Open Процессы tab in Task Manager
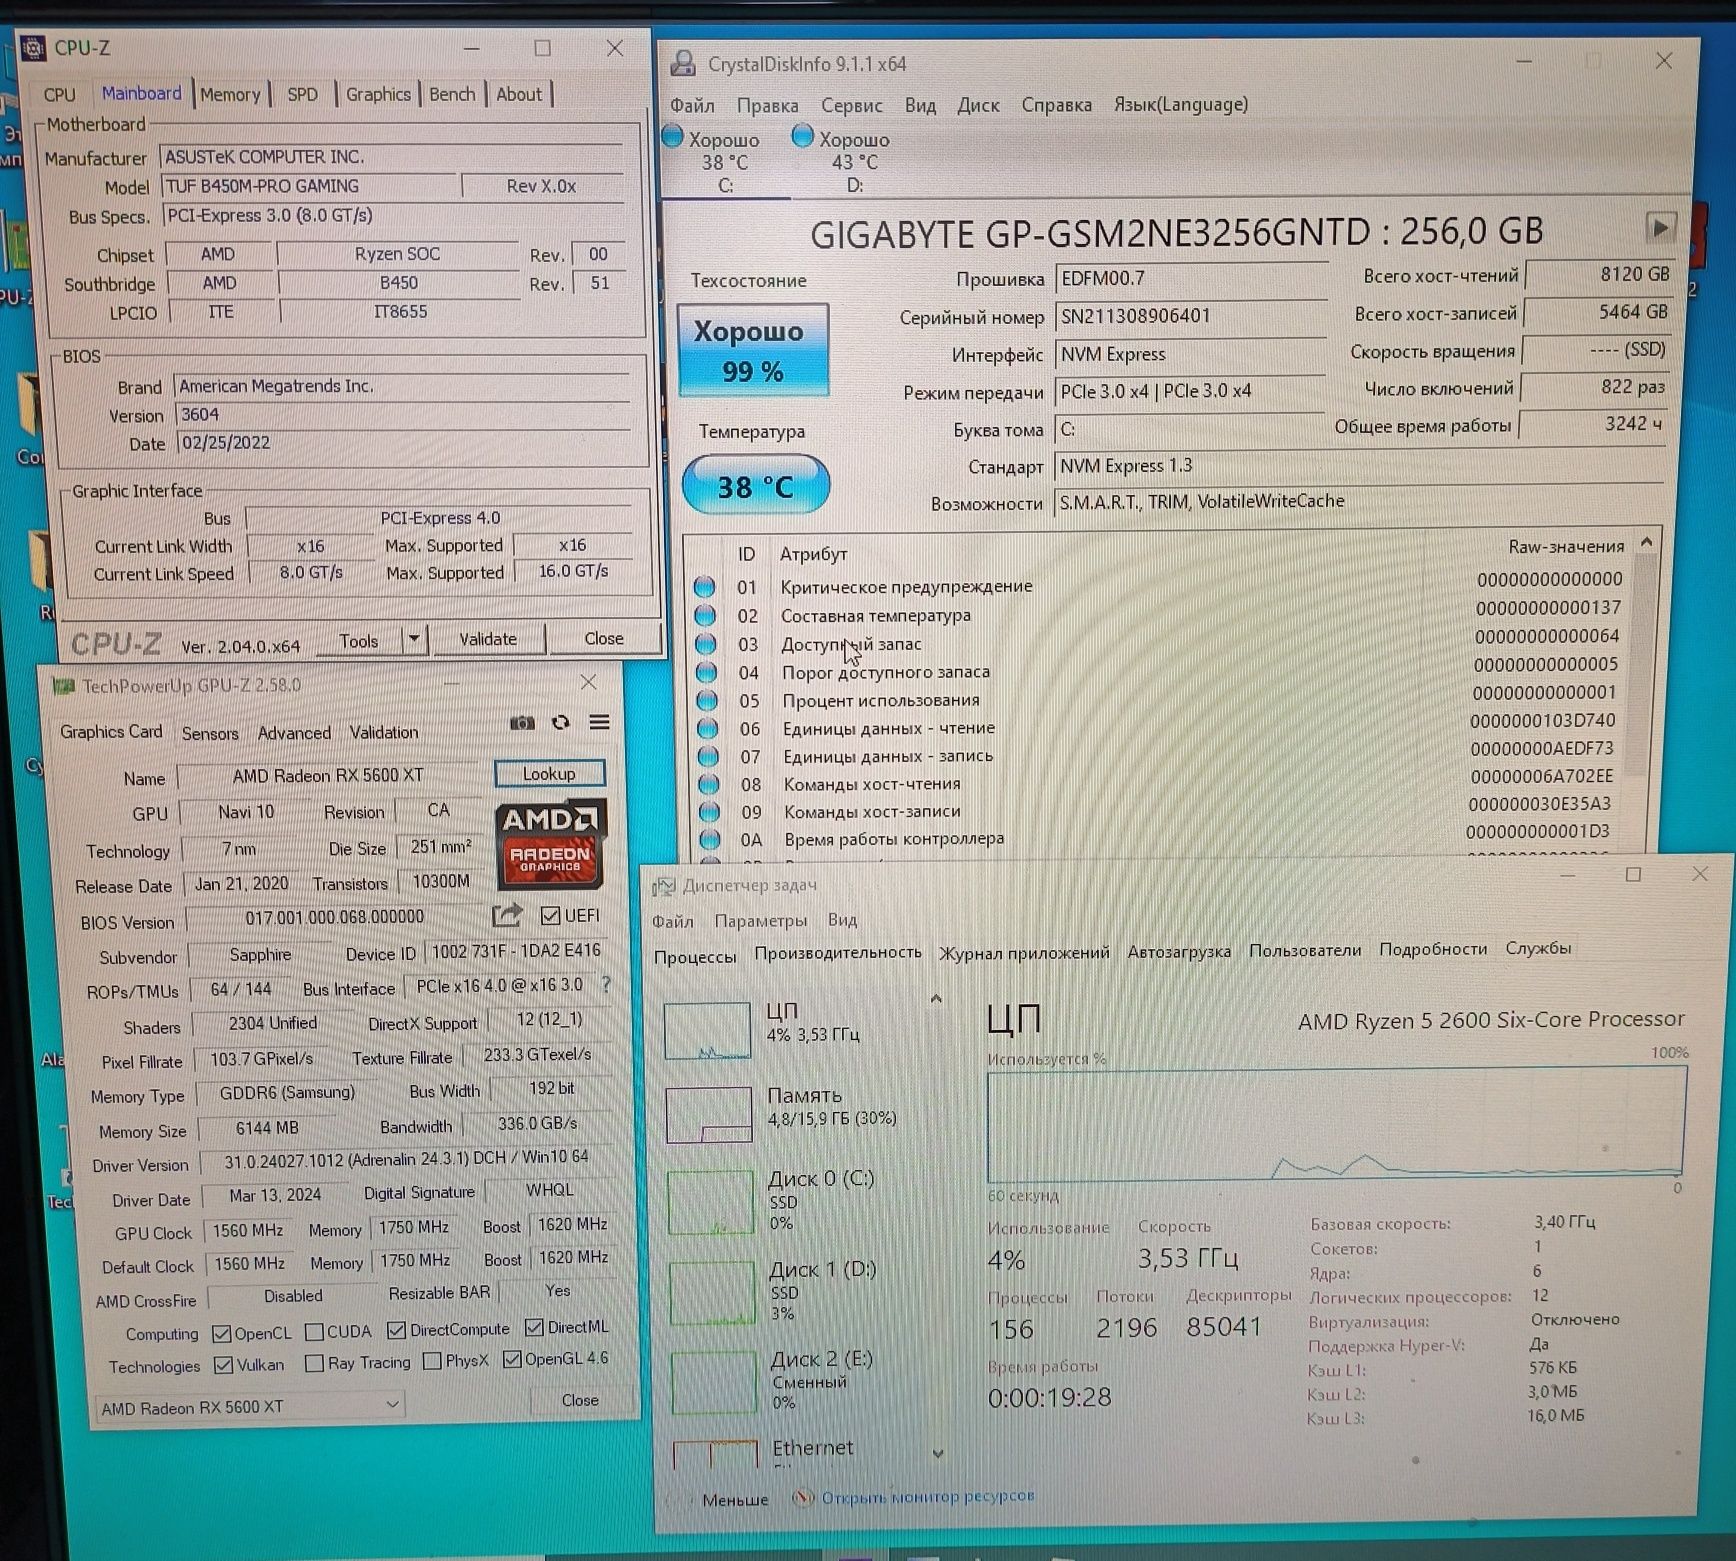 coord(694,957)
